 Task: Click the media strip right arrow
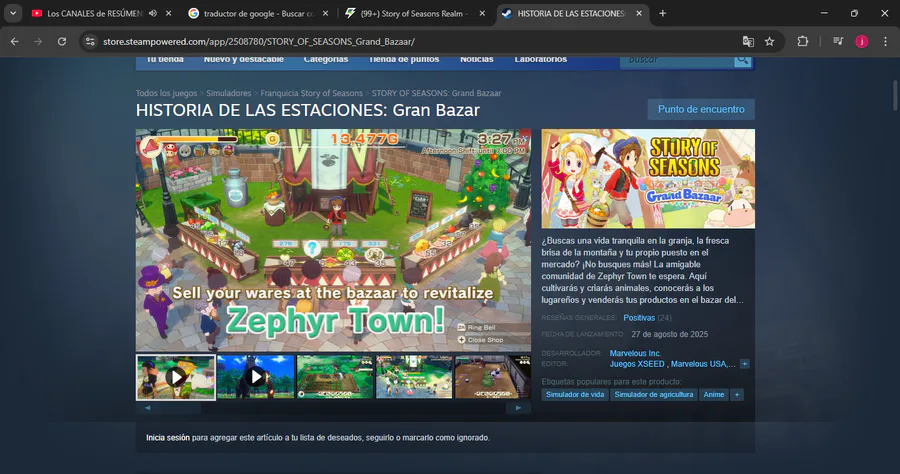click(x=518, y=408)
